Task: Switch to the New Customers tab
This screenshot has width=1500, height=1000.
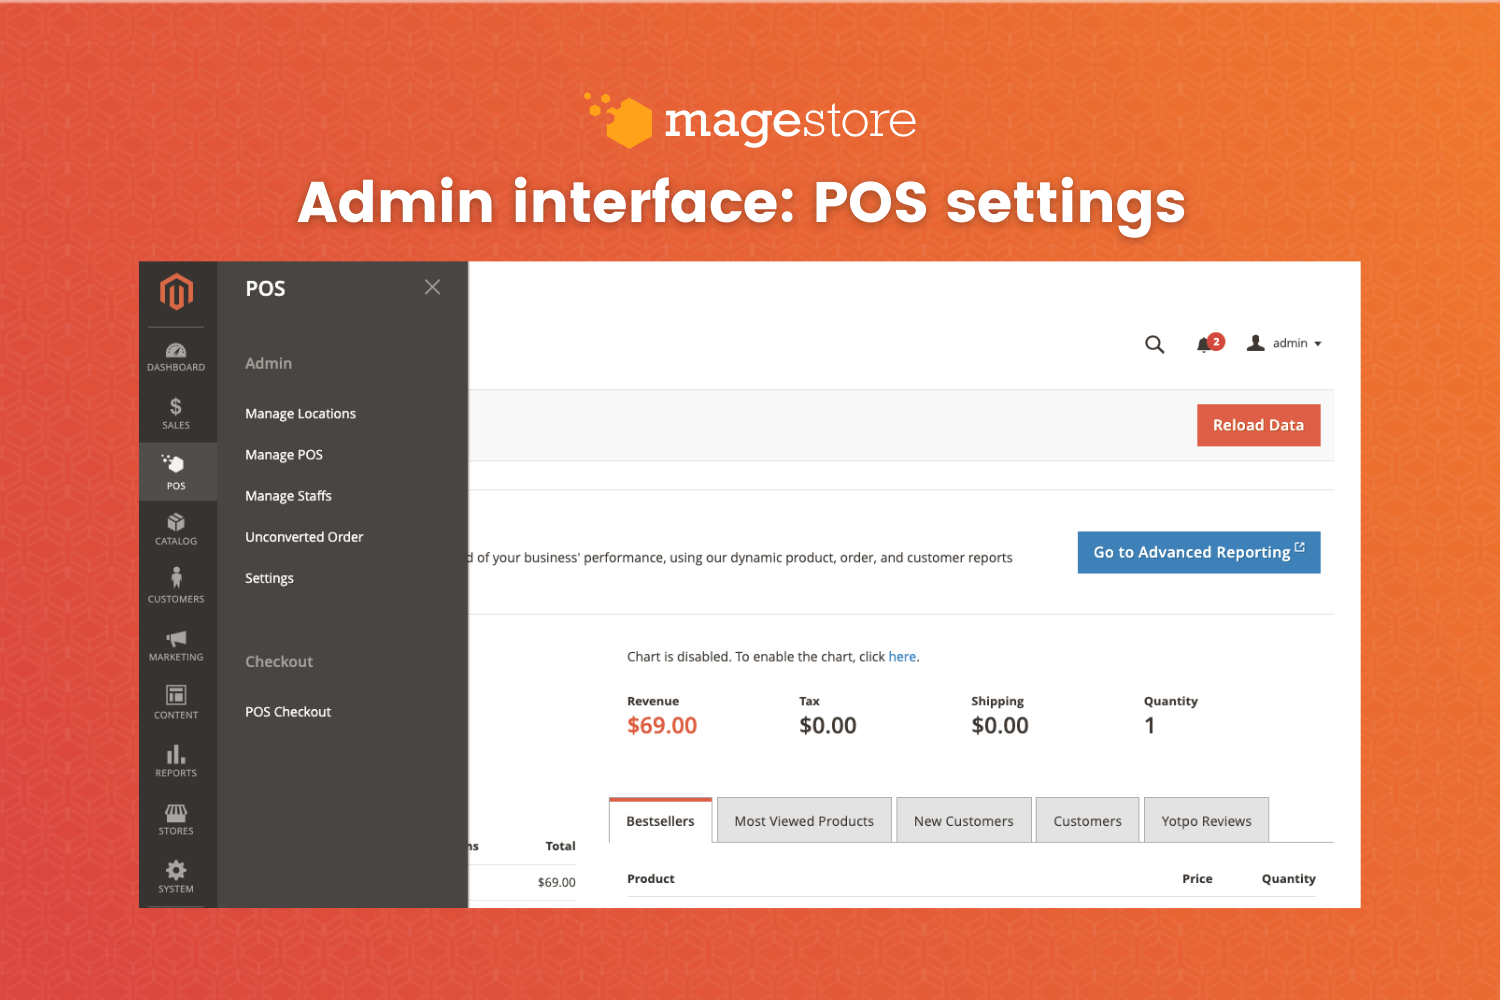Action: (x=963, y=821)
